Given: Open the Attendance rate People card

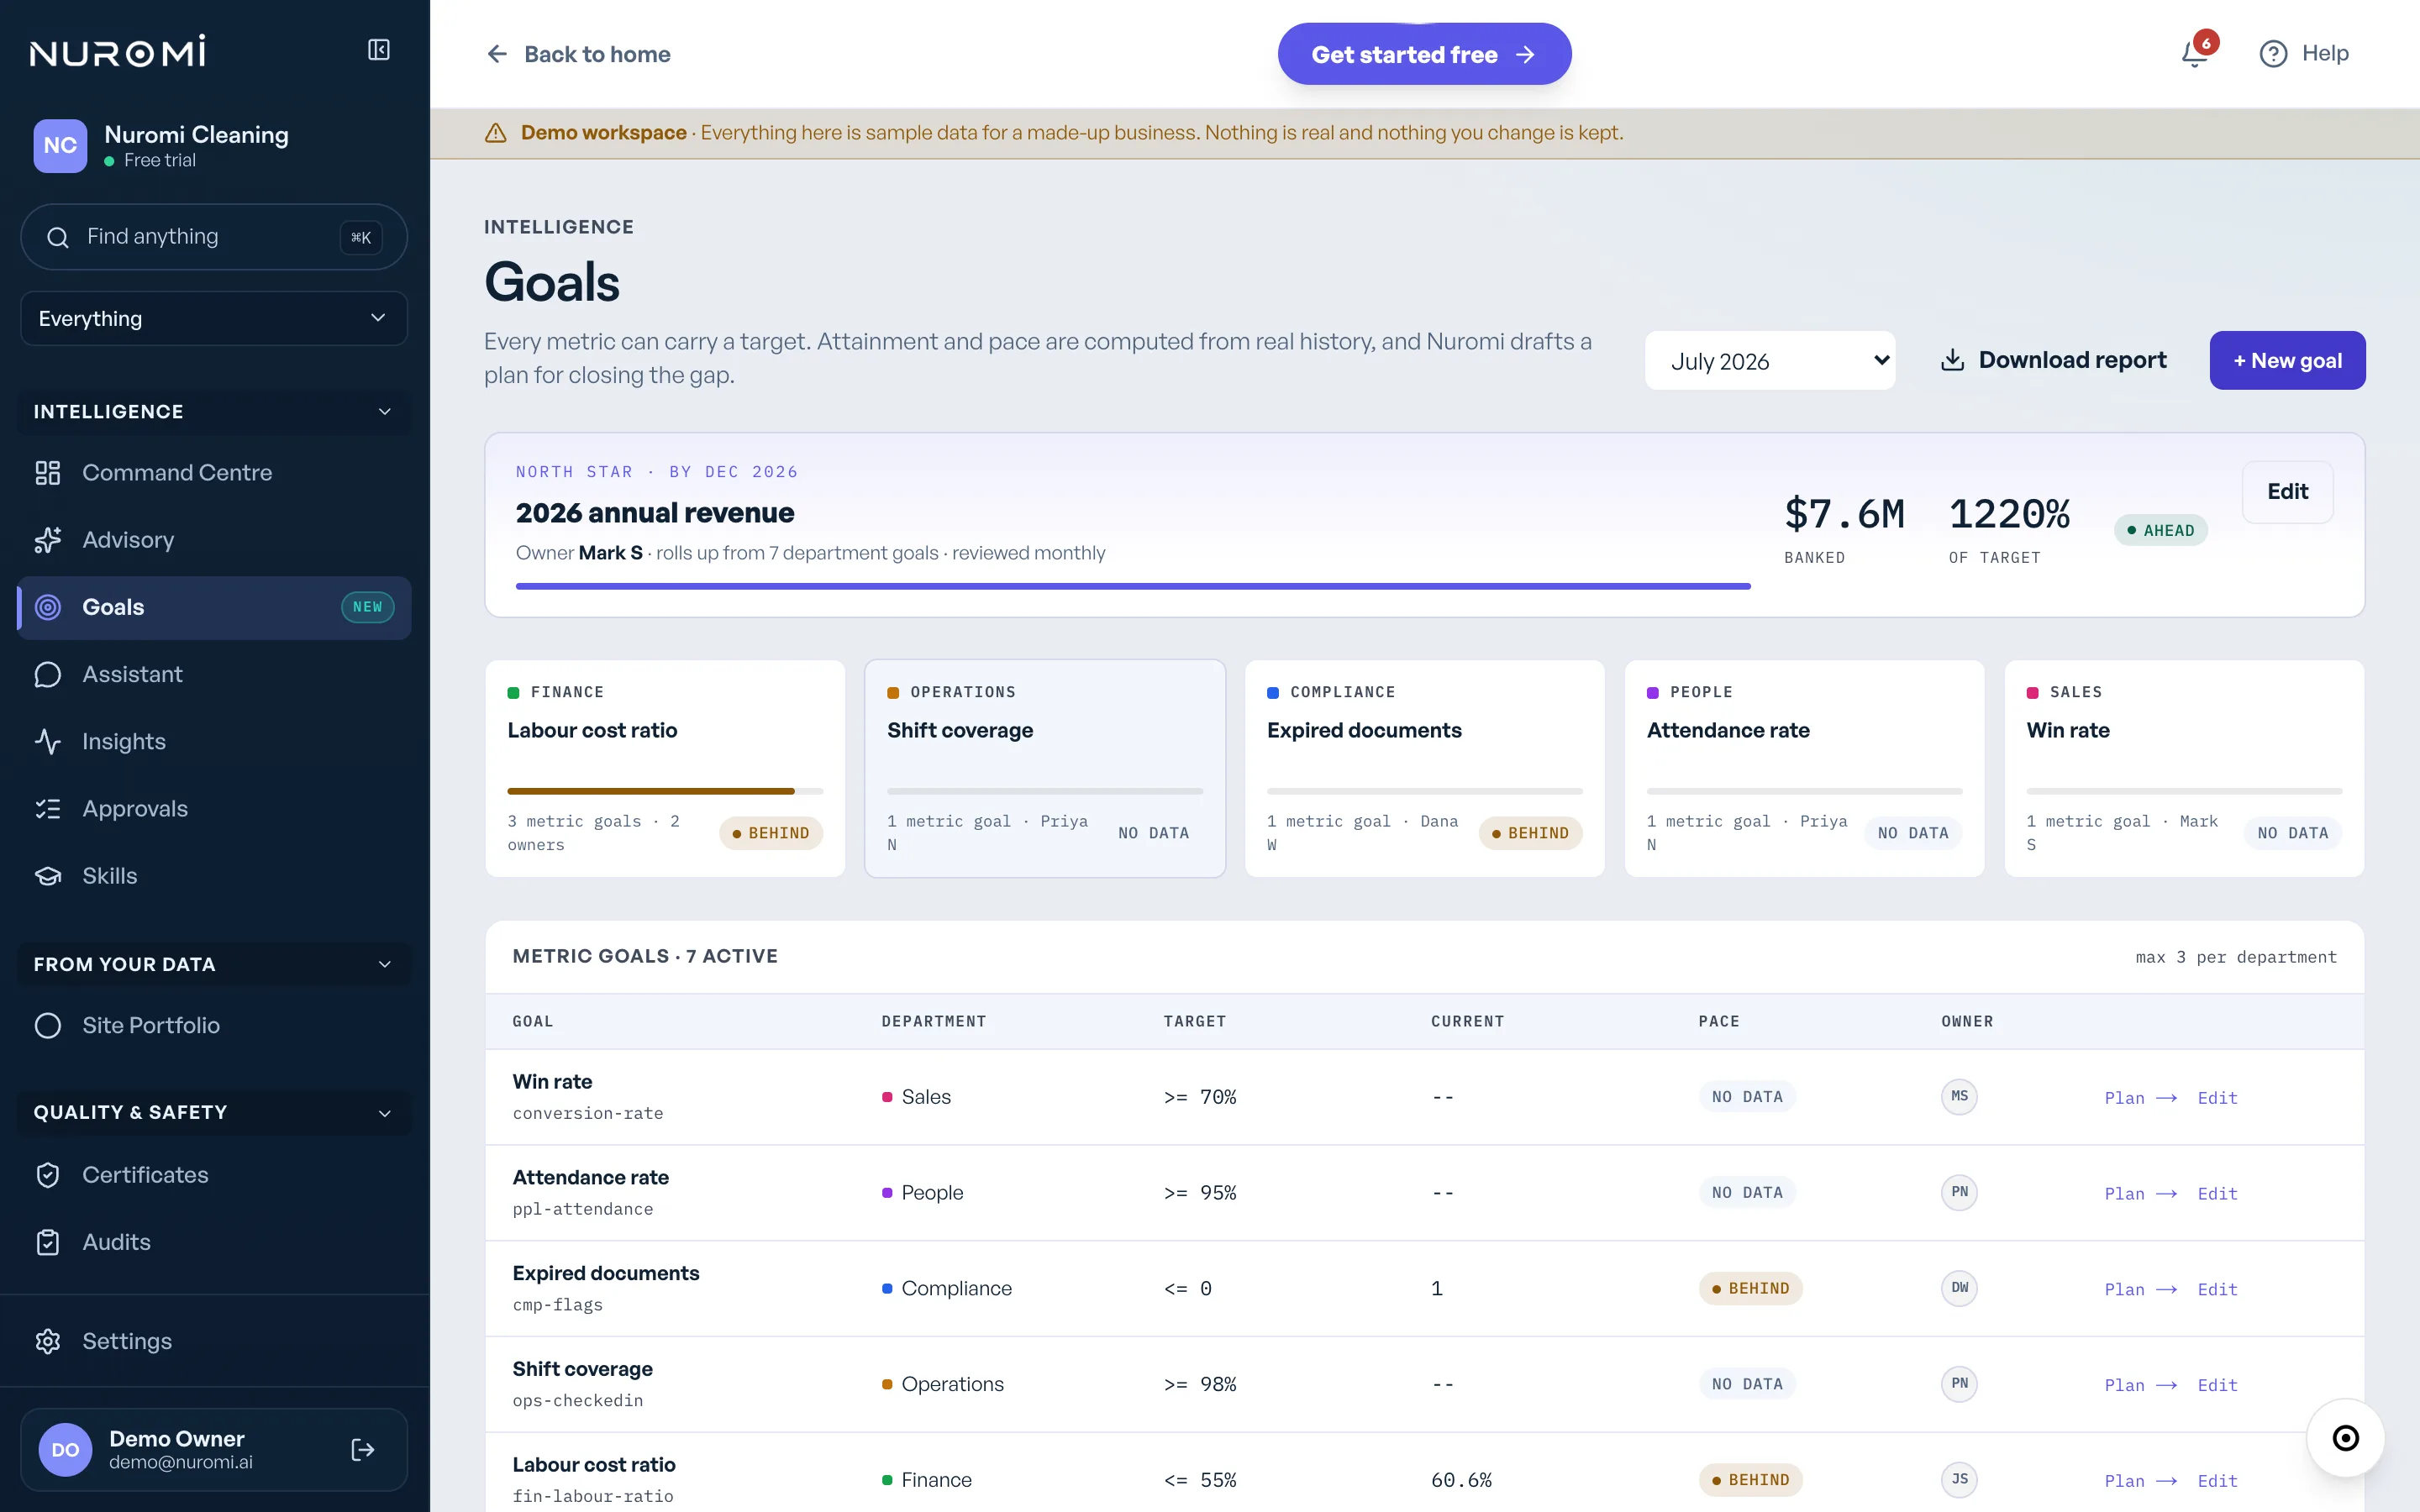Looking at the screenshot, I should [x=1804, y=768].
